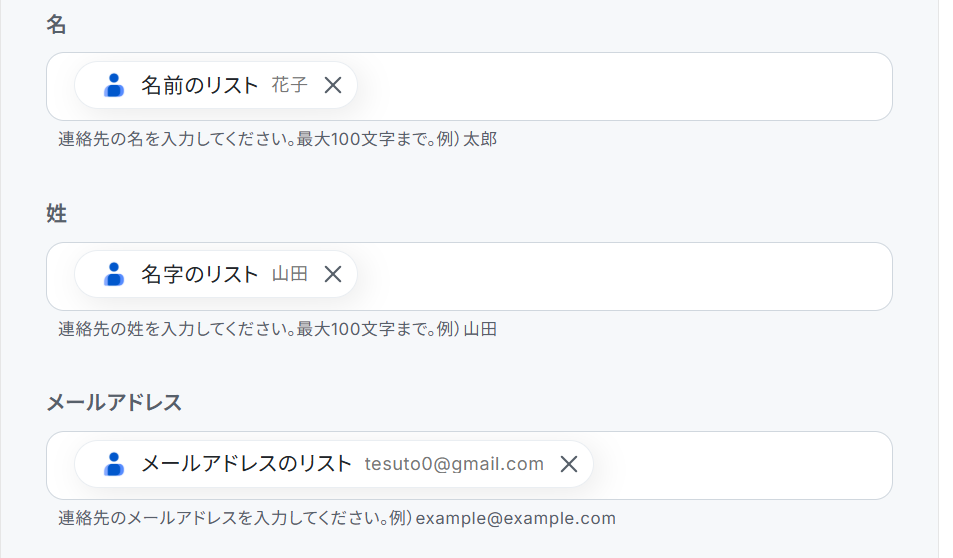The height and width of the screenshot is (558, 953).
Task: Remove the 名字のリスト chip with its X
Action: [334, 274]
